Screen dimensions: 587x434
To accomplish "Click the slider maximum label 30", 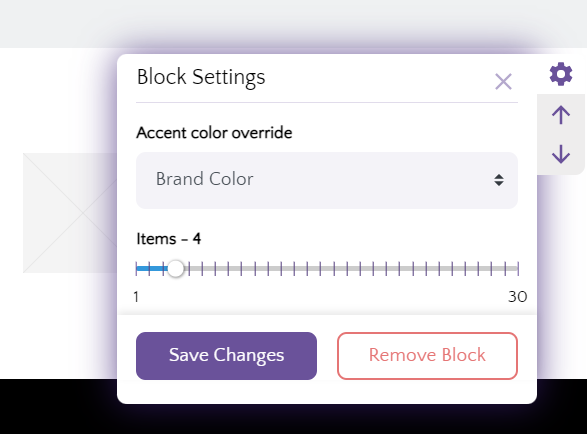I will point(517,297).
